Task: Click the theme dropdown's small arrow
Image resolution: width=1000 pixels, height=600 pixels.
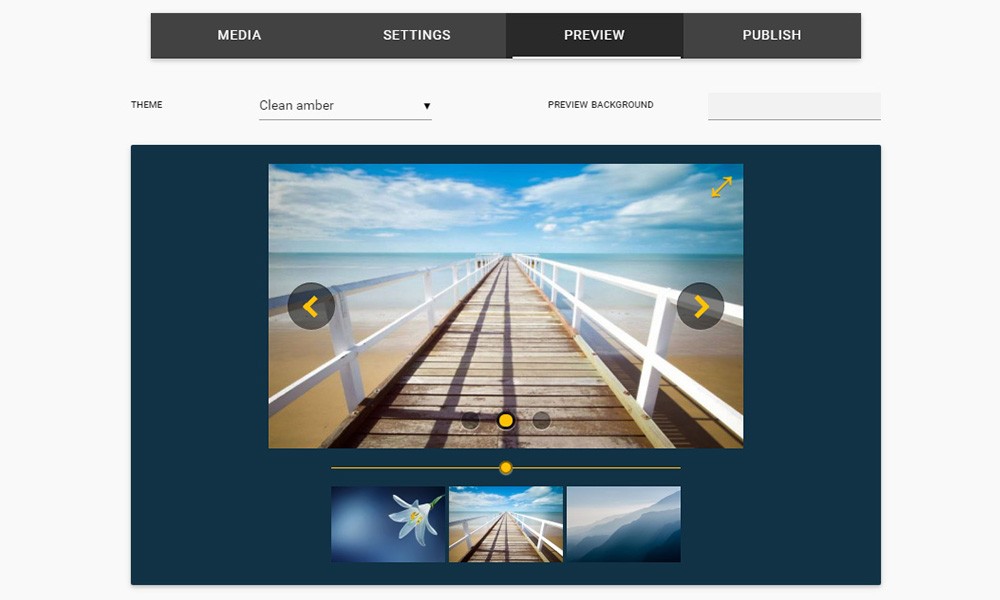Action: pyautogui.click(x=427, y=106)
